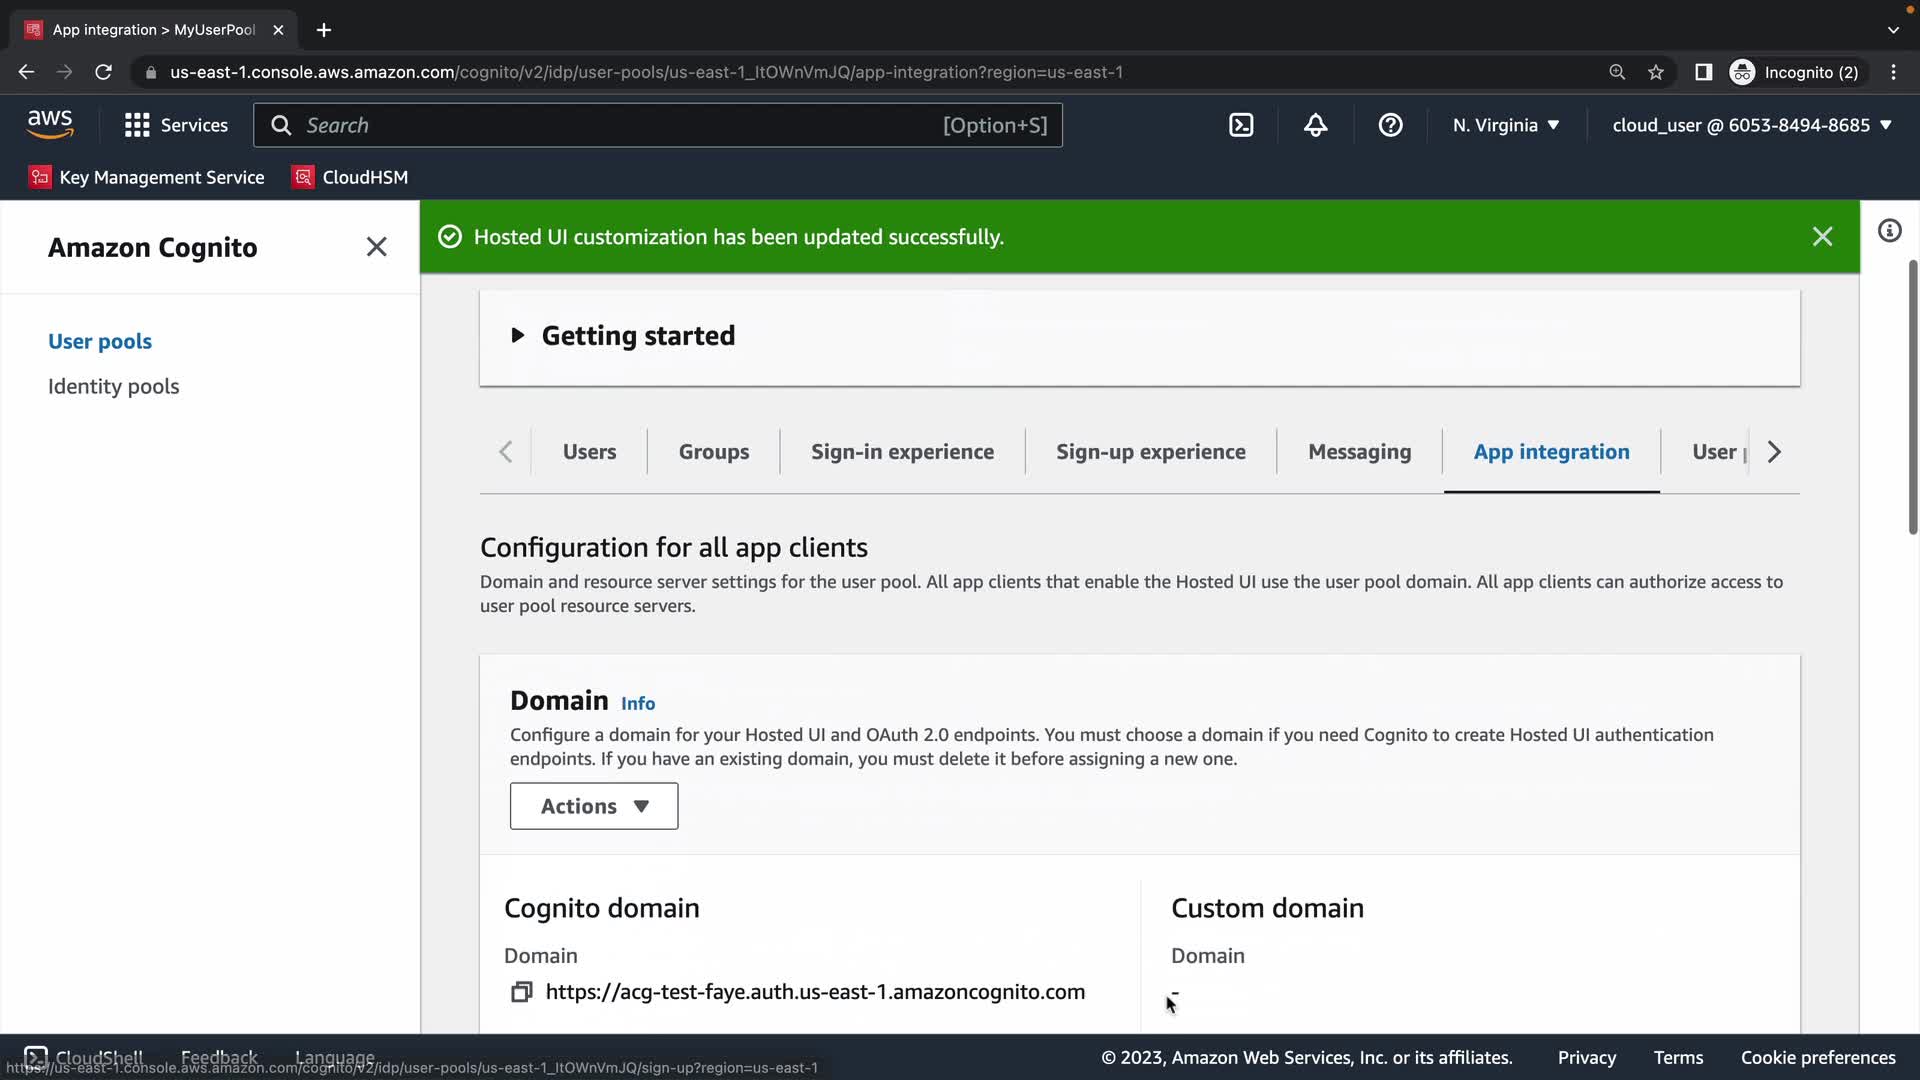Click the AWS logo home icon
This screenshot has height=1080, width=1920.
(50, 125)
